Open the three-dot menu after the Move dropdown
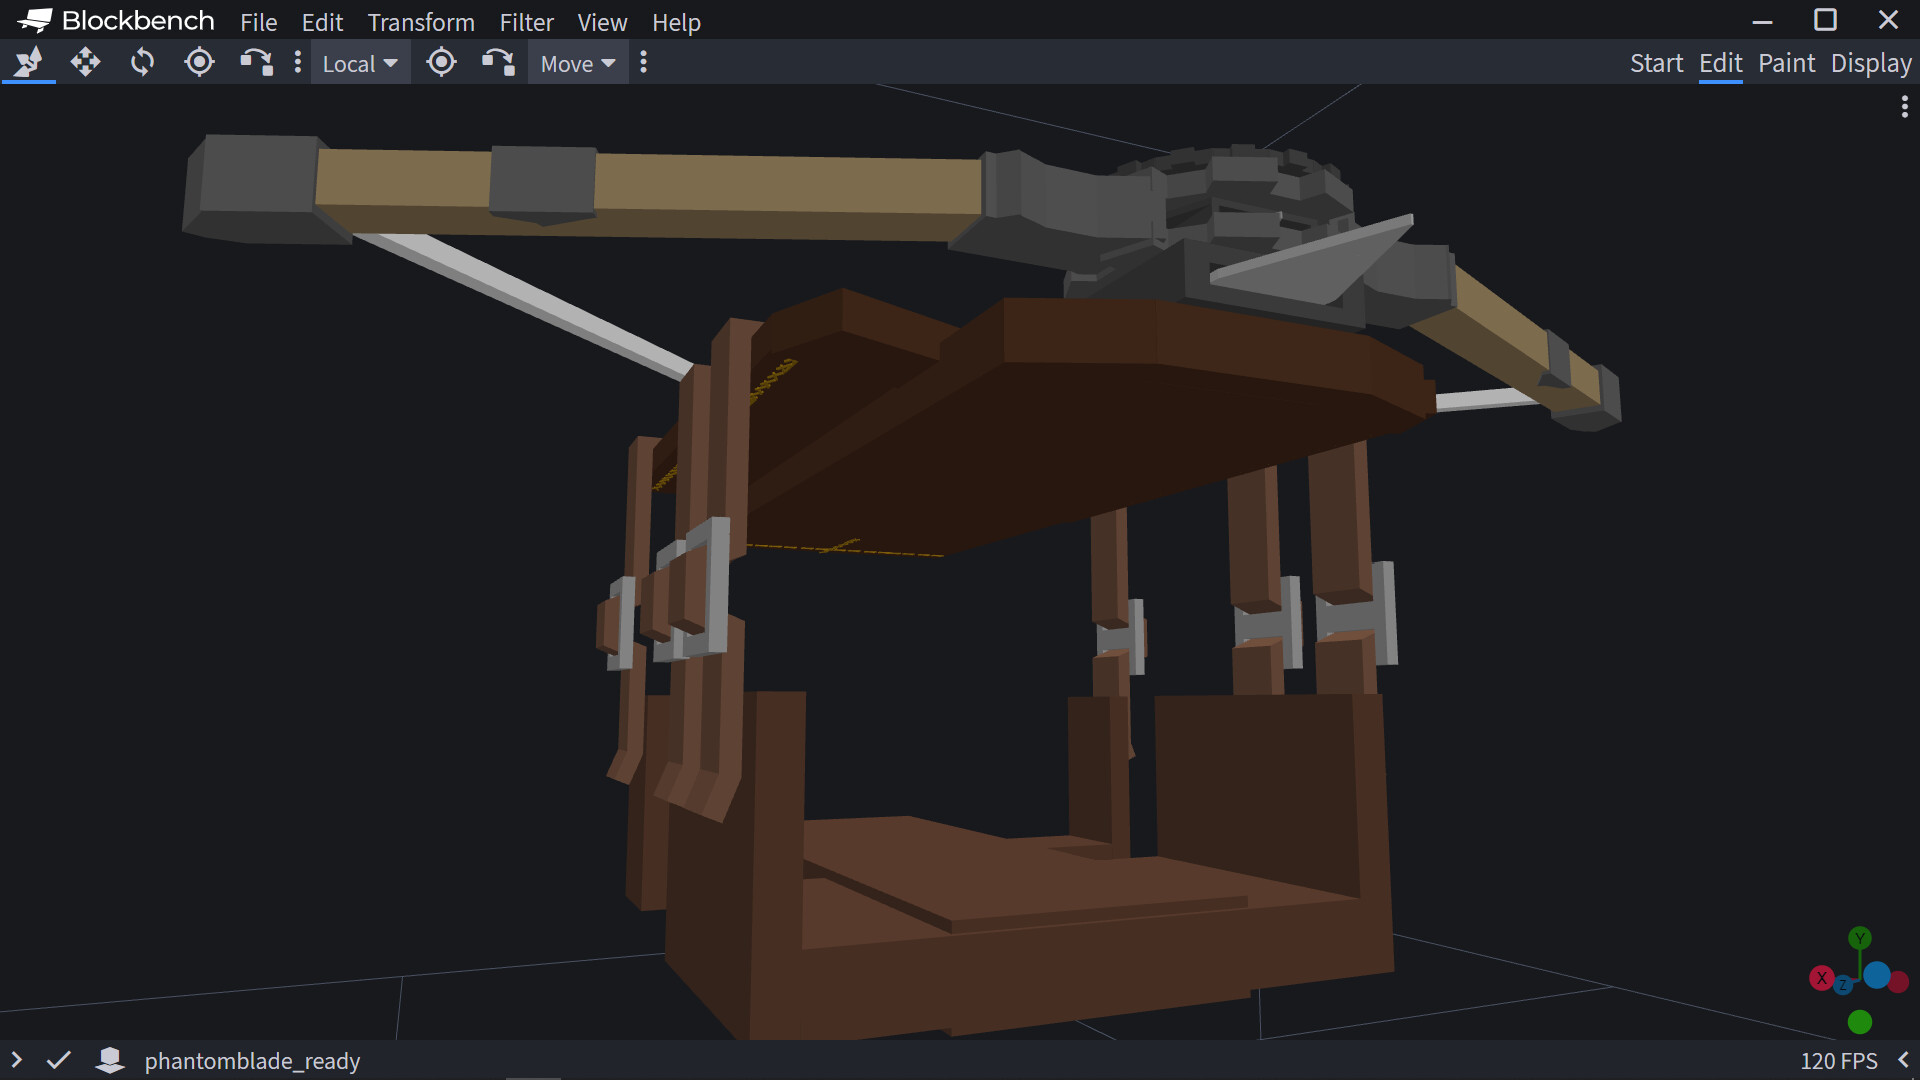 tap(643, 63)
